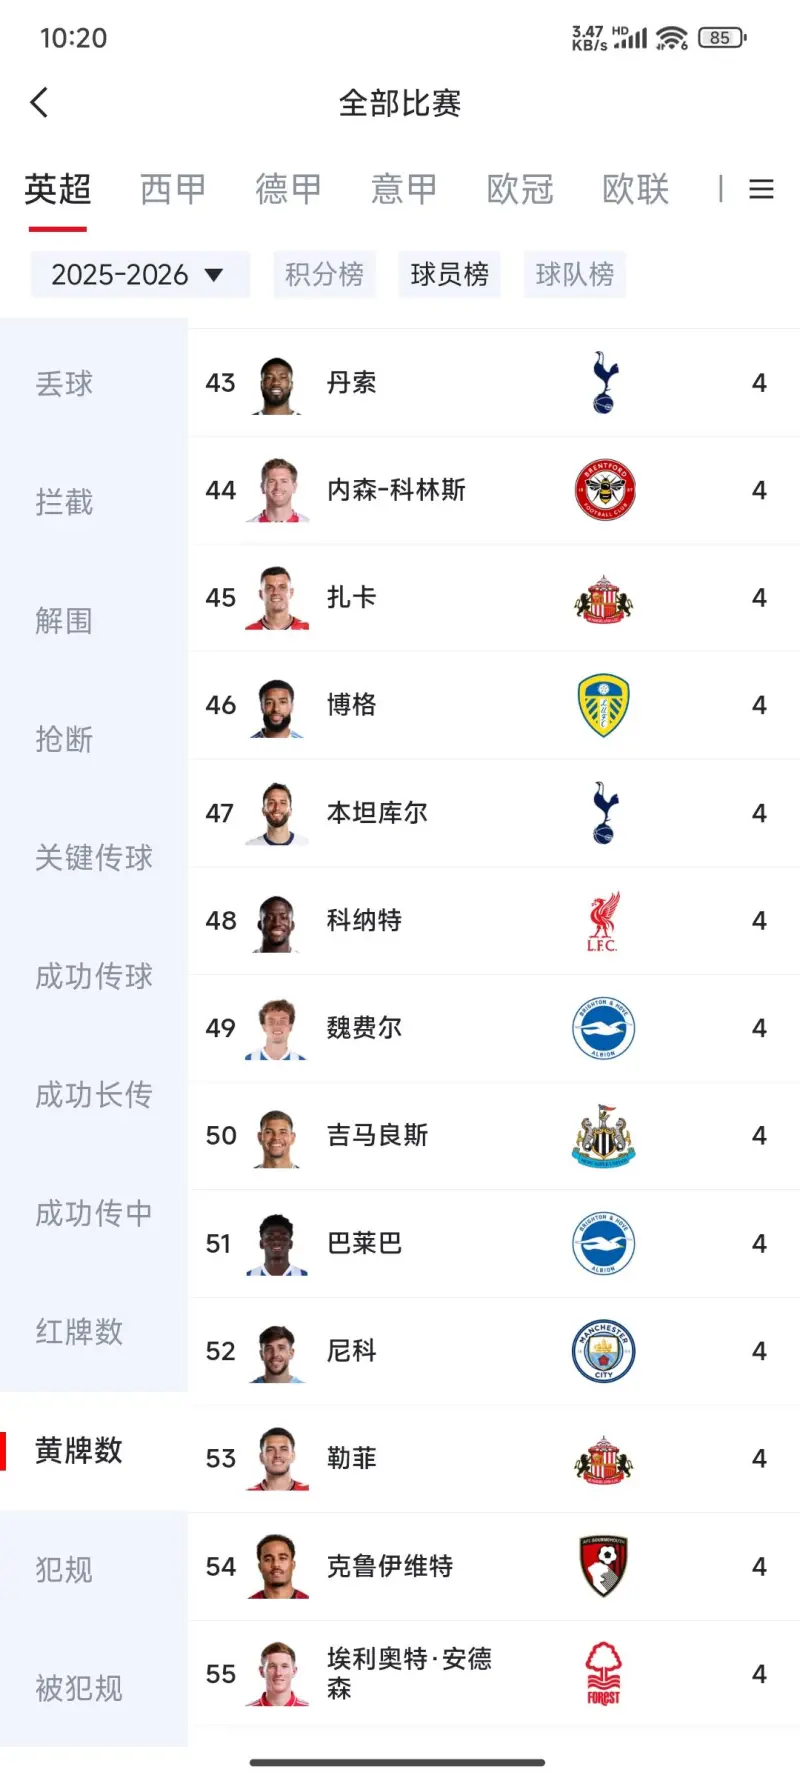Viewport: 800px width, 1778px height.
Task: Select 红牌数 in the stats sidebar
Action: 79,1332
